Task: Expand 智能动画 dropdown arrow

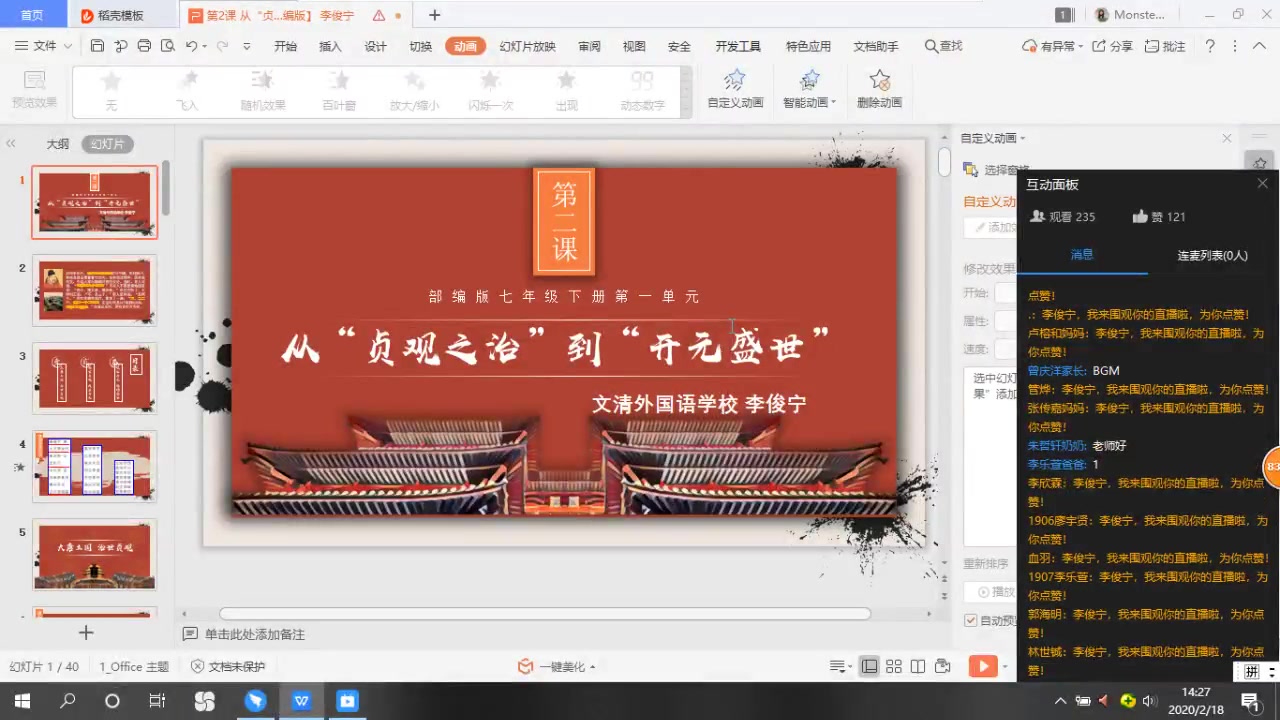Action: [x=833, y=103]
